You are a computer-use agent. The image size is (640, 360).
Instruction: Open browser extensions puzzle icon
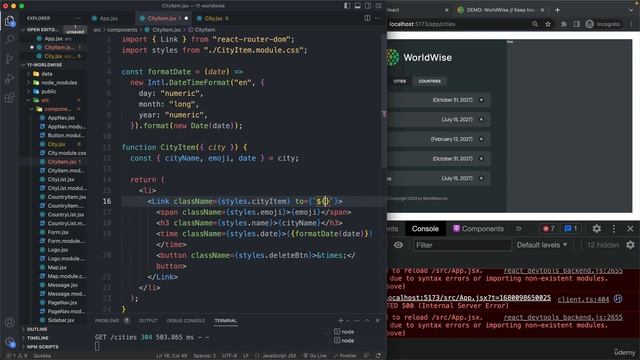click(x=564, y=24)
